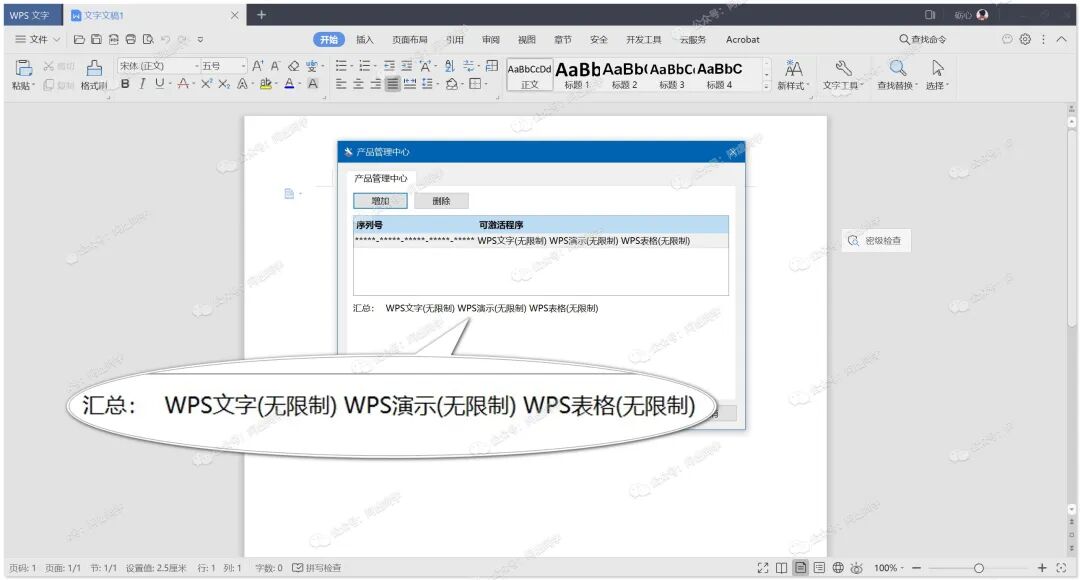Align text right
Screen dimensions: 1080x580
tap(375, 83)
